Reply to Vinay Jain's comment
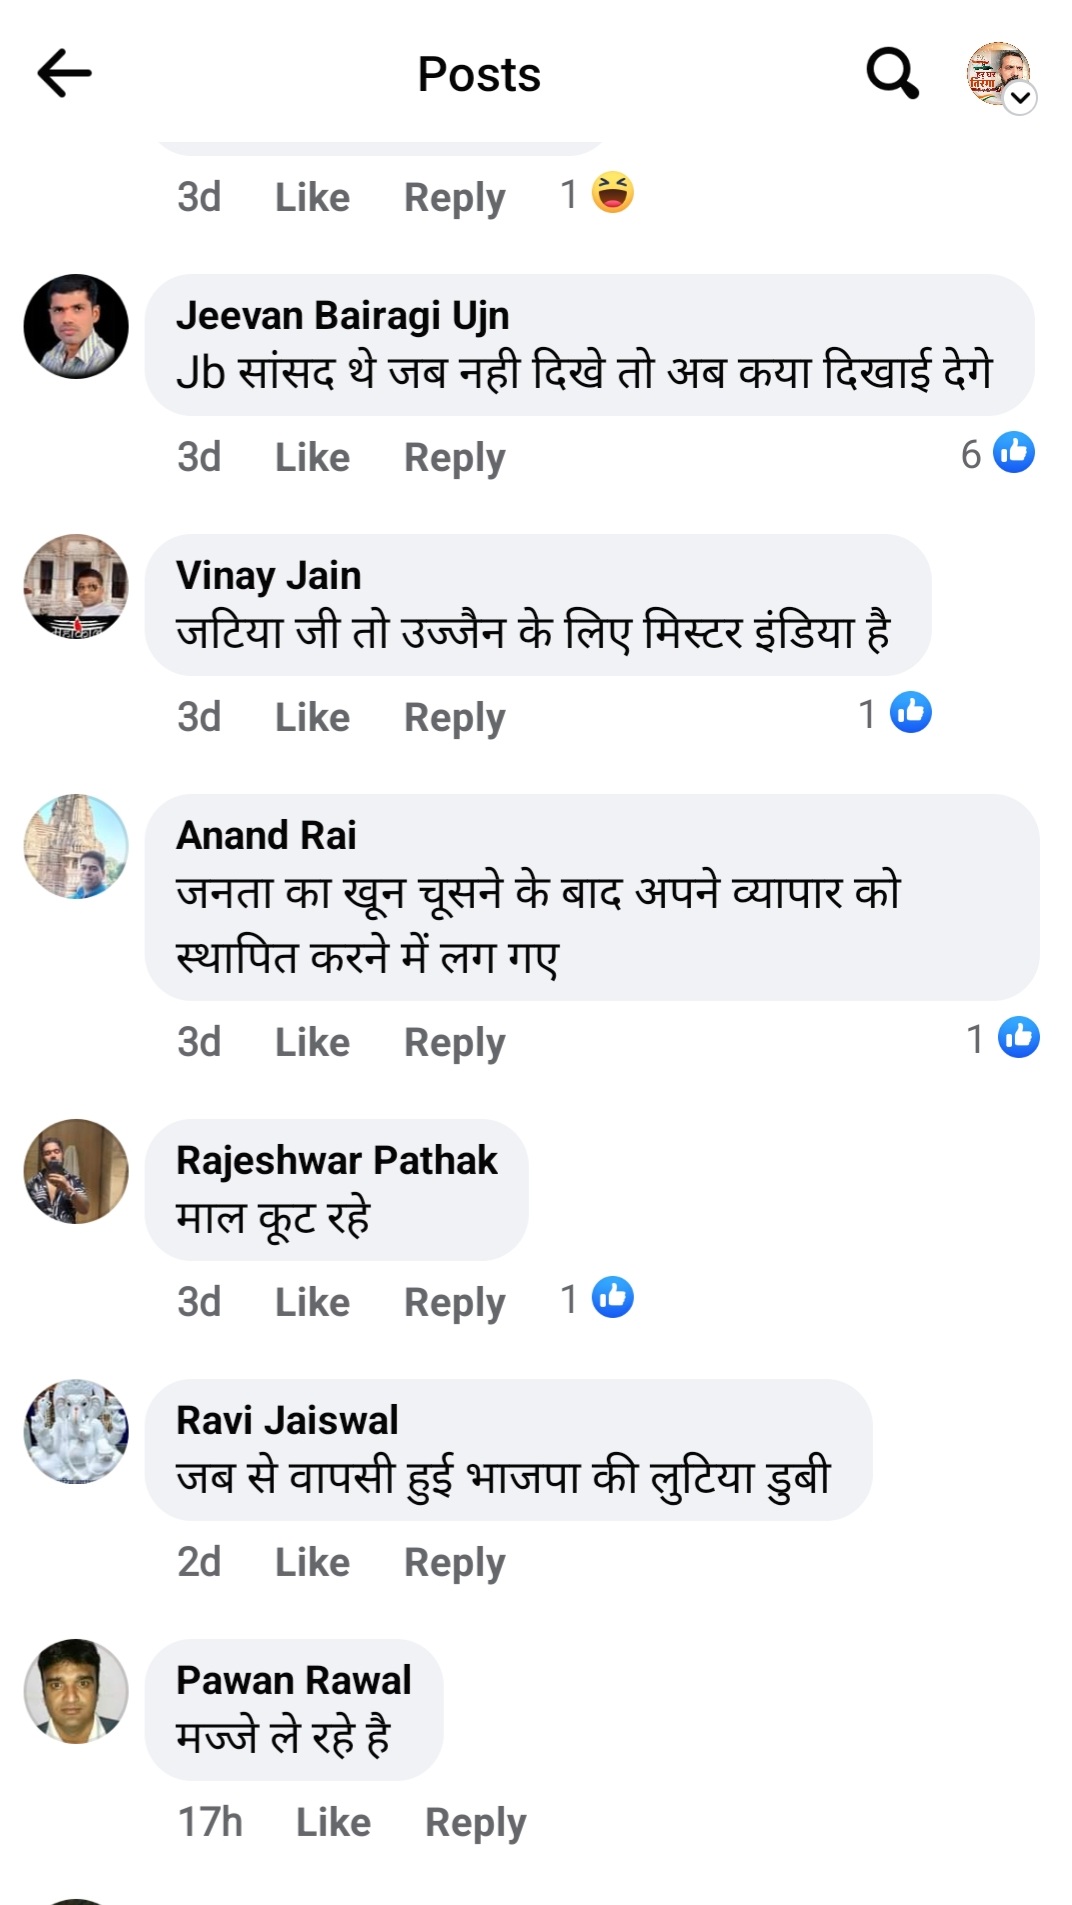The height and width of the screenshot is (1905, 1072). [454, 718]
